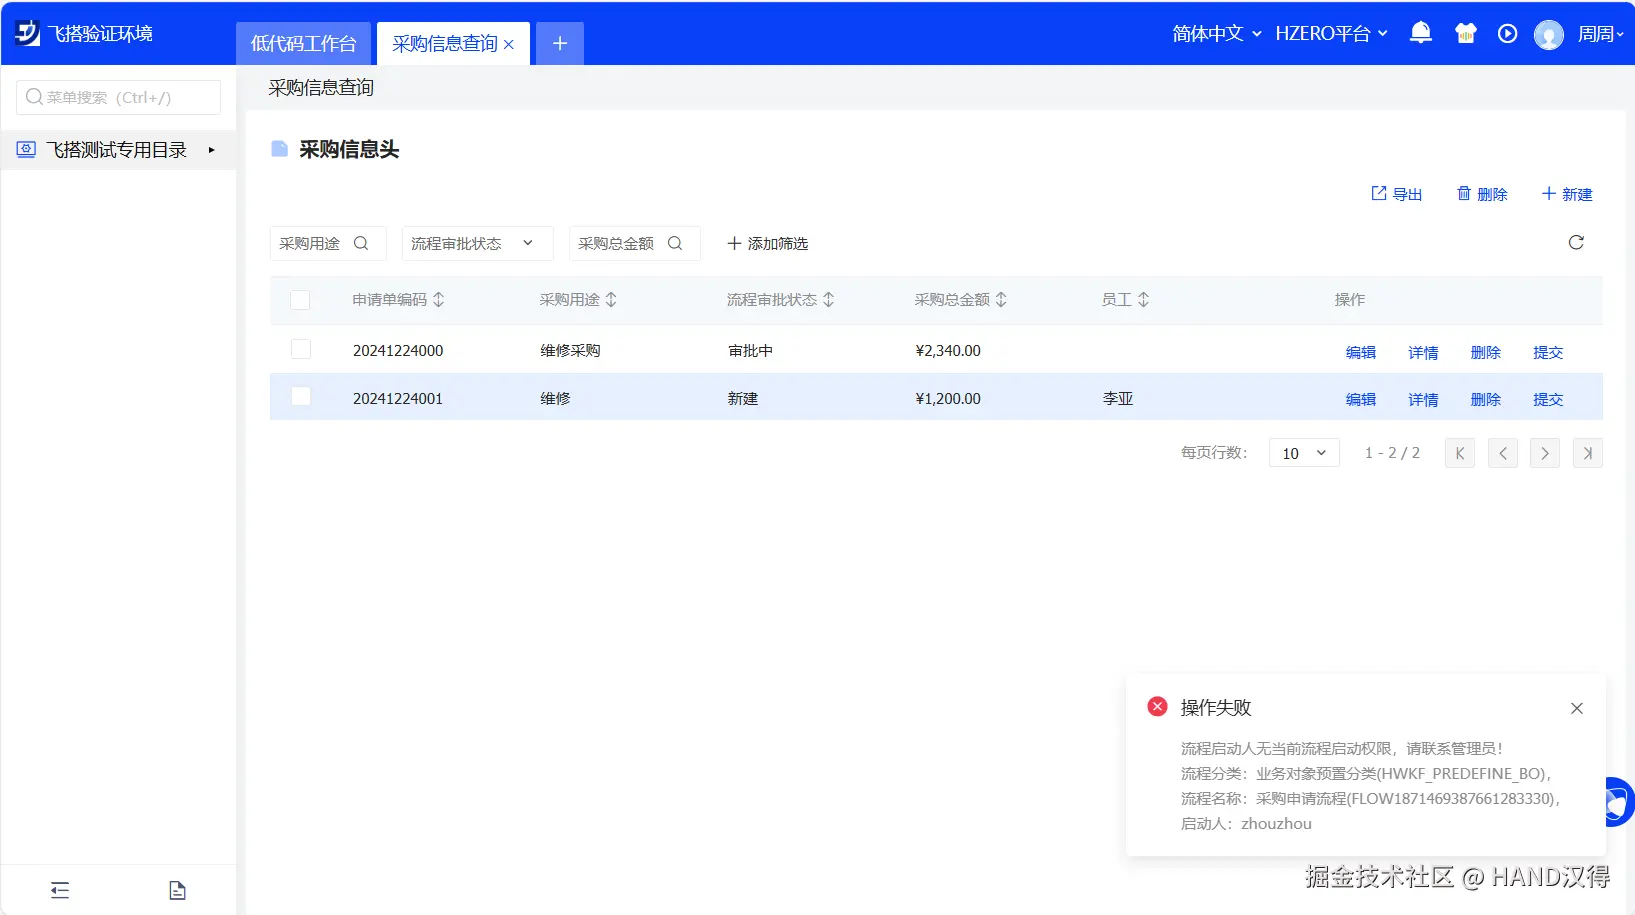Open the gift box icon in header
Viewport: 1635px width, 915px height.
pos(1465,33)
